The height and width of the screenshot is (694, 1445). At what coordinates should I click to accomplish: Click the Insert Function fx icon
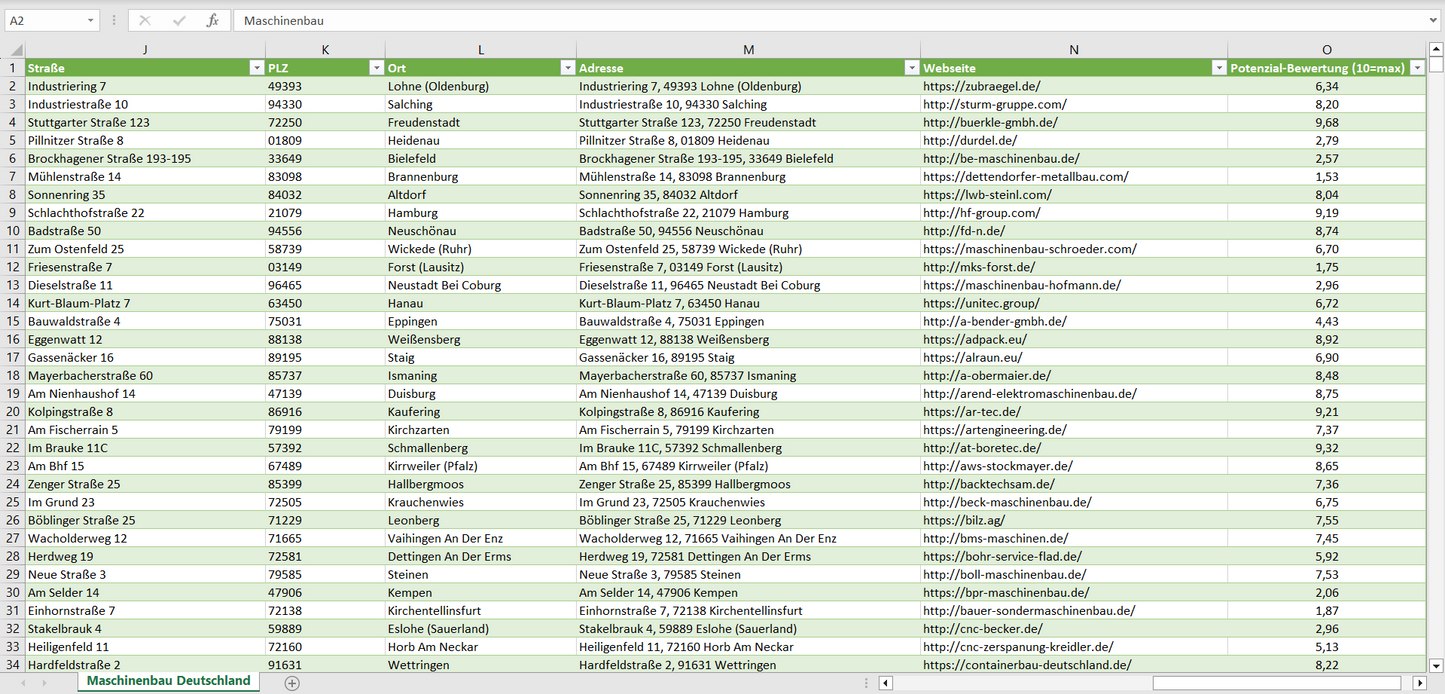click(212, 20)
